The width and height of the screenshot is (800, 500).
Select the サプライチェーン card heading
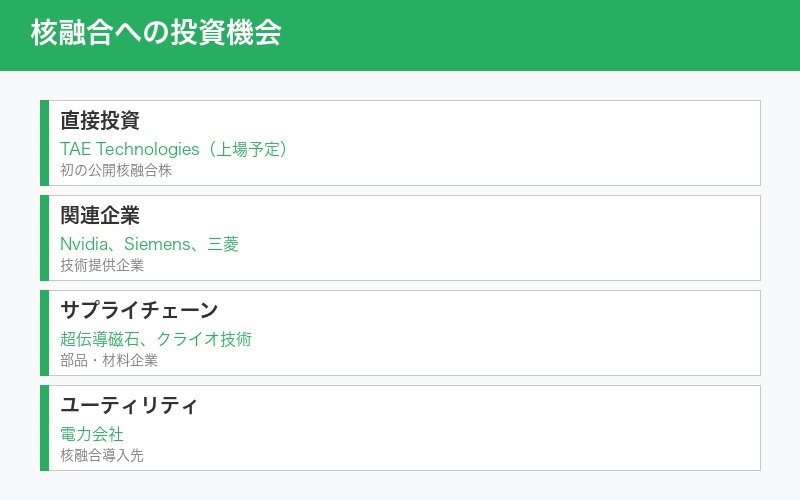click(x=139, y=311)
